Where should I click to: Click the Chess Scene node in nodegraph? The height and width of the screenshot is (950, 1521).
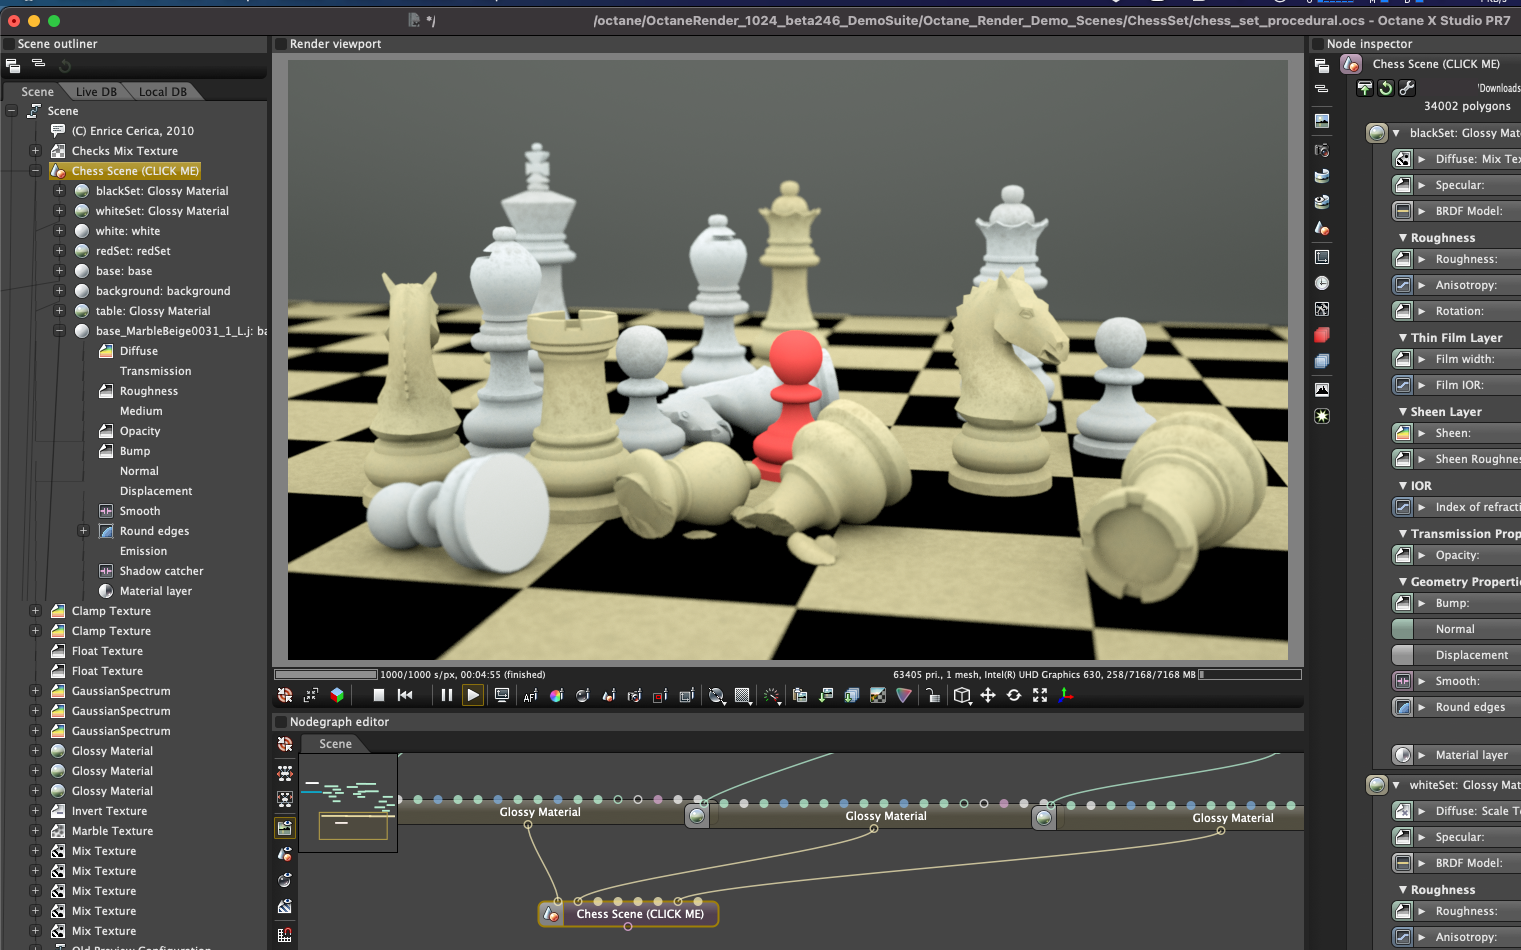pyautogui.click(x=628, y=914)
